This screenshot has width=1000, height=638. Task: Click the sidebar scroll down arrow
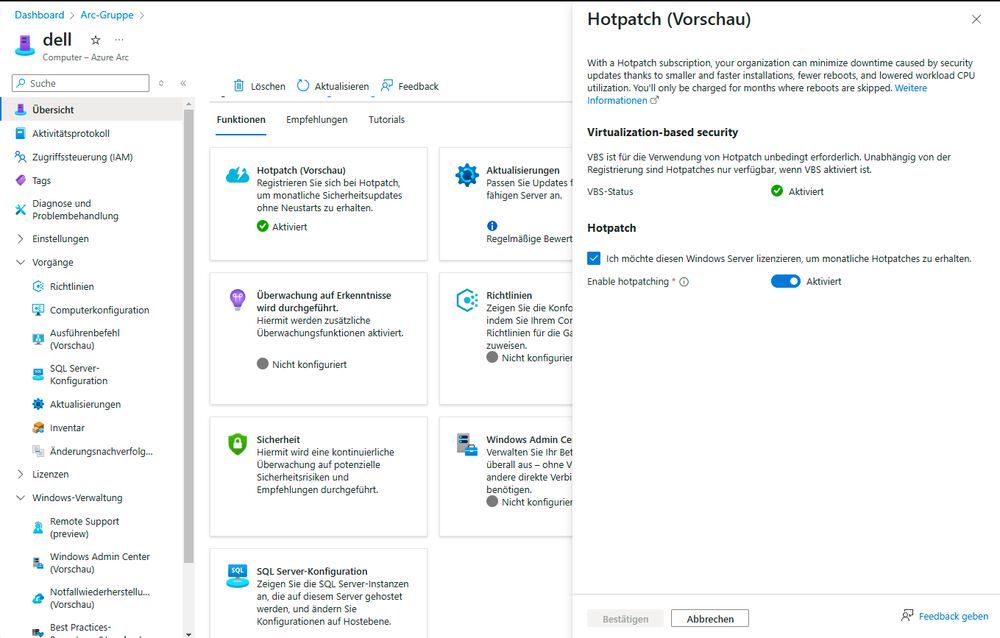pyautogui.click(x=188, y=634)
